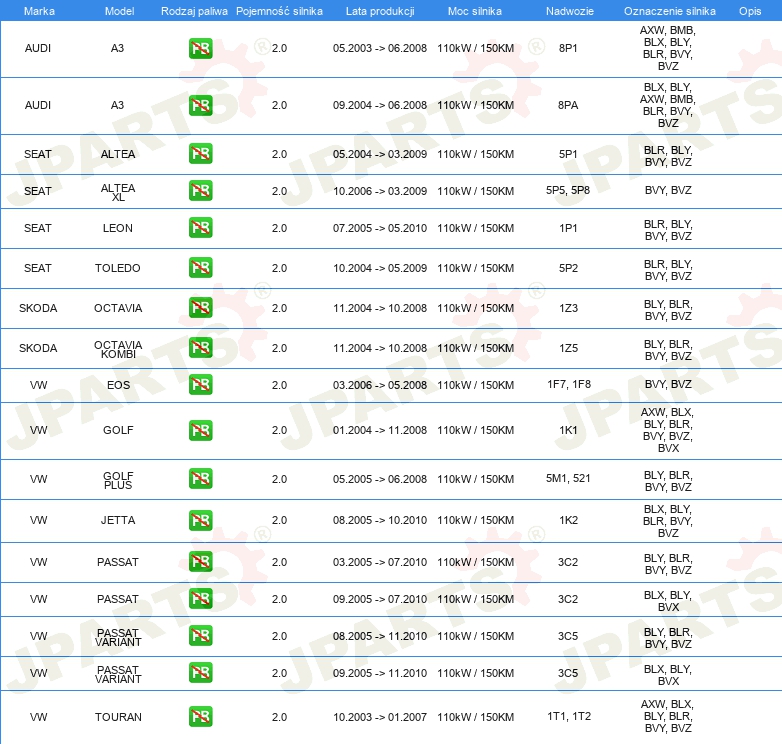Viewport: 782px width, 744px height.
Task: Select the GOLF PLUS model cell
Action: [x=118, y=480]
